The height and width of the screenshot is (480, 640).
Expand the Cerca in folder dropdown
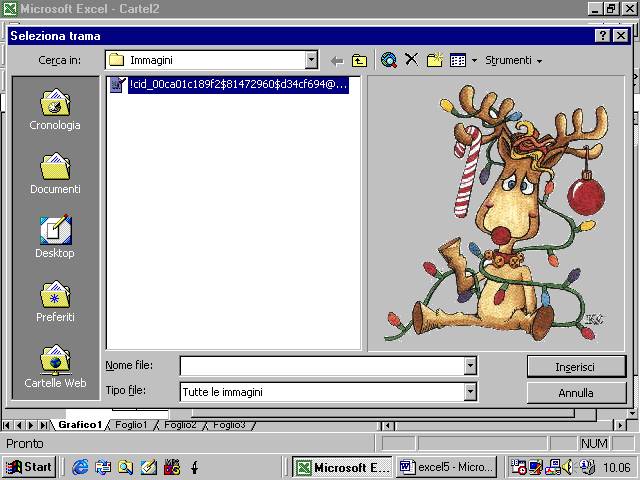(x=311, y=60)
